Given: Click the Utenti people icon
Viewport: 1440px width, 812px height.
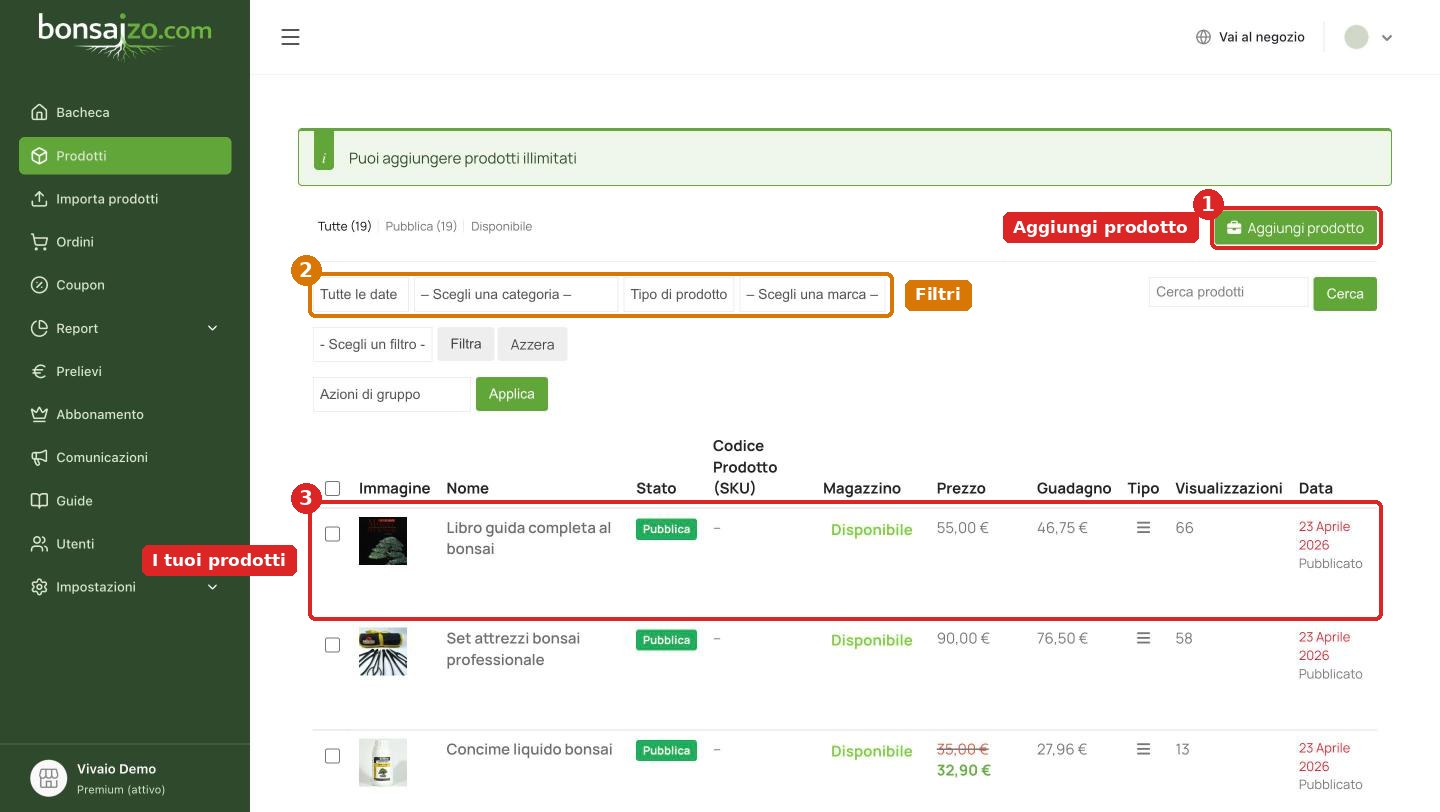Looking at the screenshot, I should click(39, 543).
